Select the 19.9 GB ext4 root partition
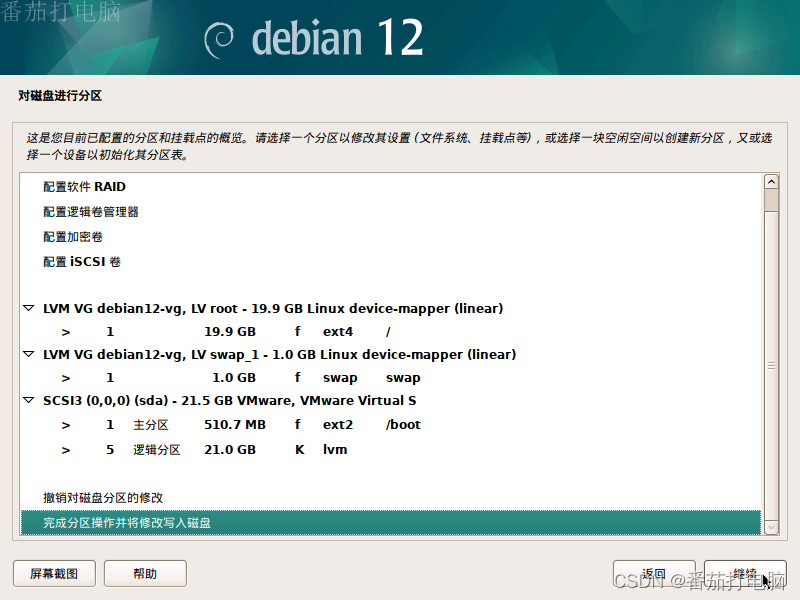The image size is (800, 600). coord(391,332)
